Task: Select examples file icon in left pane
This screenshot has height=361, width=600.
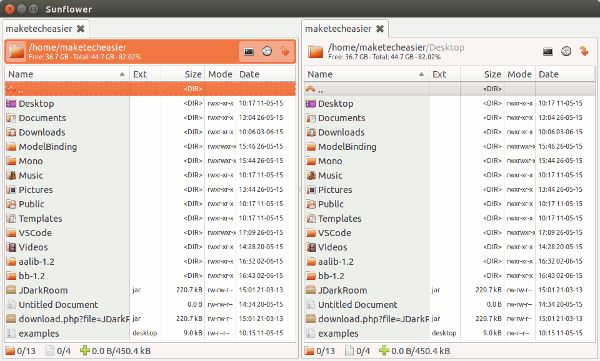Action: (11, 333)
